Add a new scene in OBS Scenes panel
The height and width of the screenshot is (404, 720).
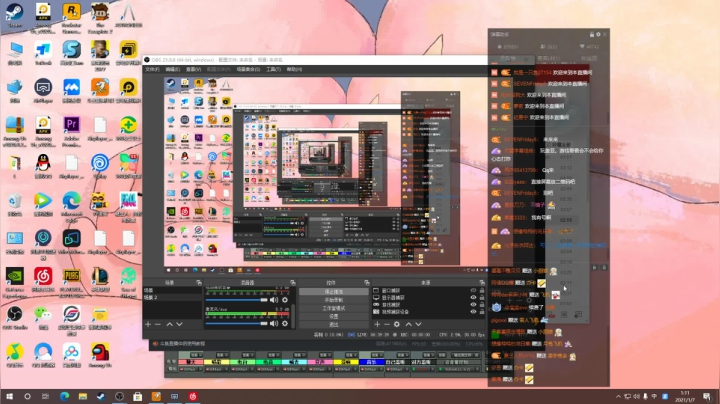pos(148,324)
